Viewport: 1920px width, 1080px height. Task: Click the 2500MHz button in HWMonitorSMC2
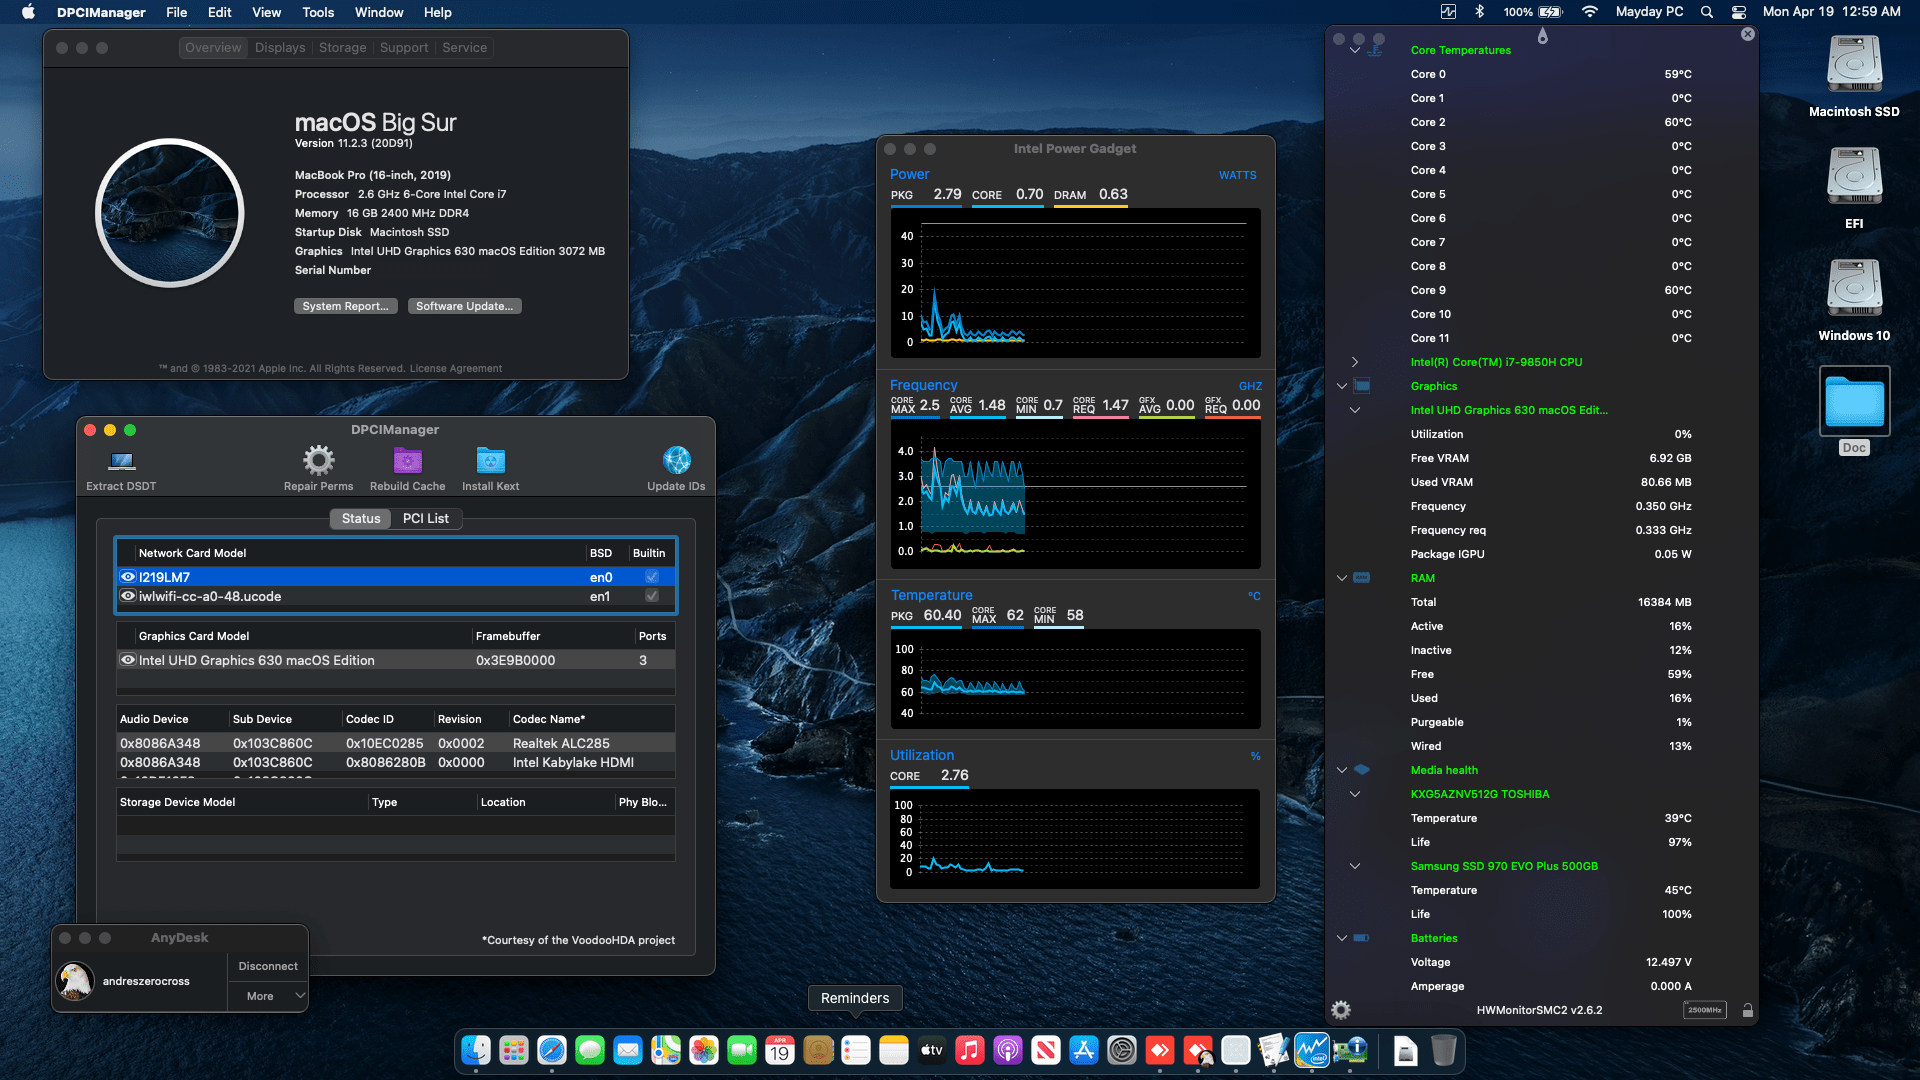(1705, 1010)
